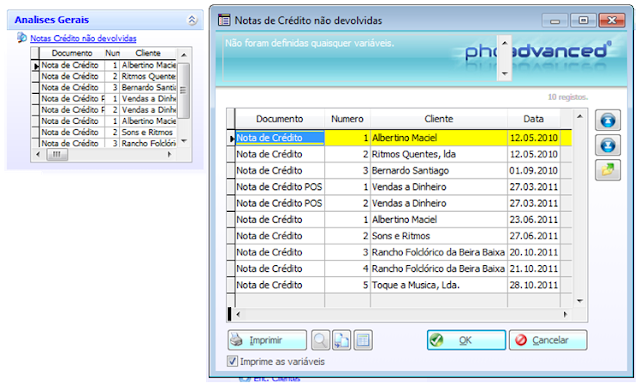
Task: Select the highlighted Albertino Maciel cell dated 12.05.2010
Action: [439, 138]
